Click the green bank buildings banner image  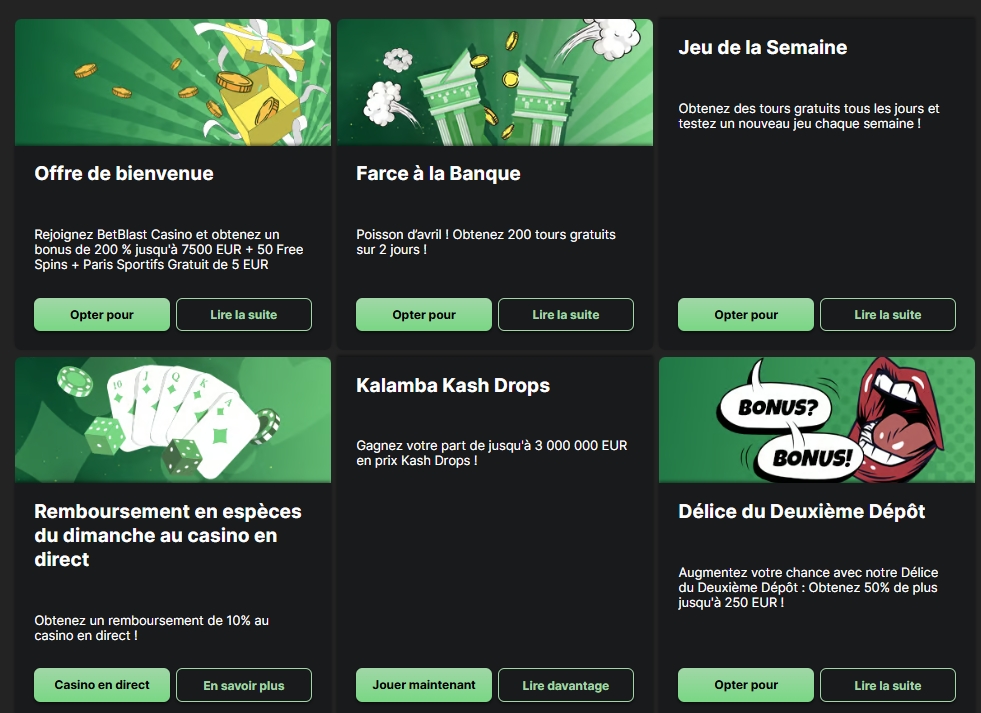coord(495,83)
